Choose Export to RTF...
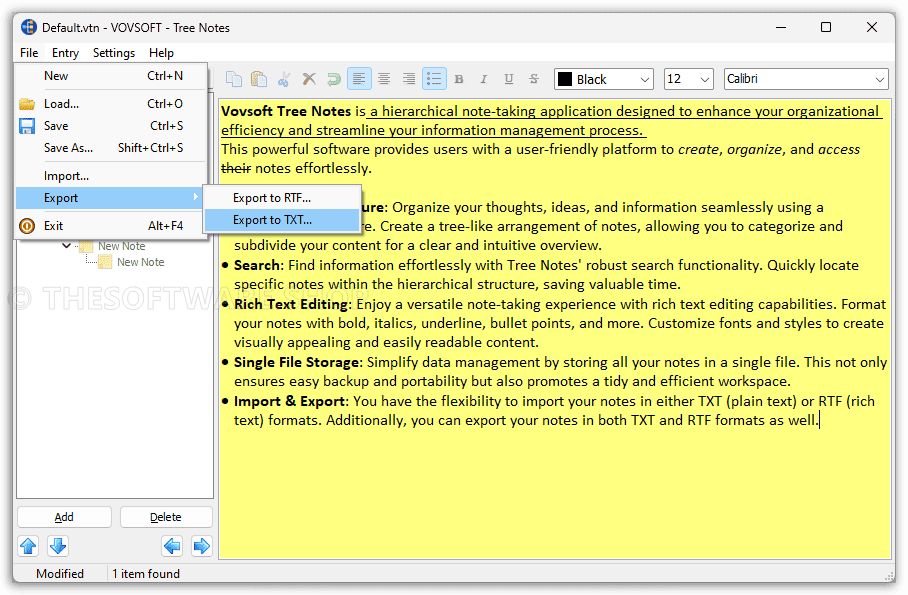 (x=282, y=198)
